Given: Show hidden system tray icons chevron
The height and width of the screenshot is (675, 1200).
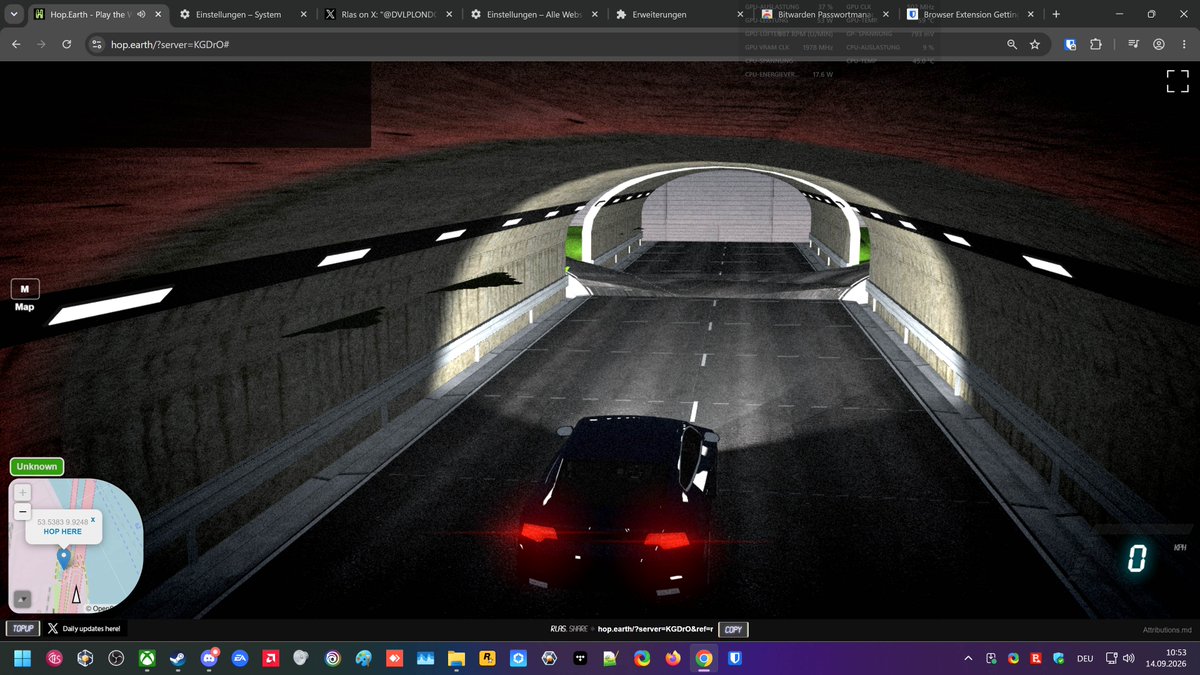Looking at the screenshot, I should (967, 658).
